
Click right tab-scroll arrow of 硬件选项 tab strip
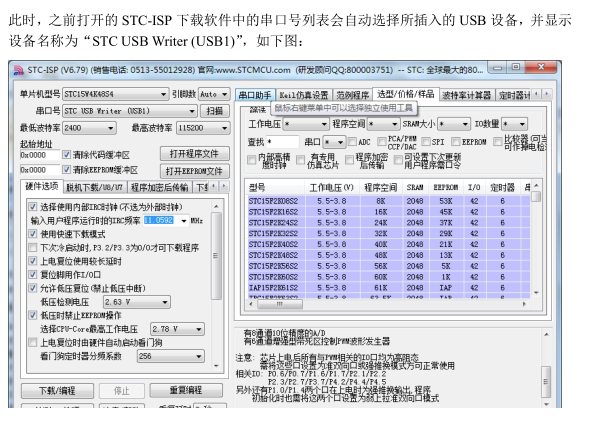pyautogui.click(x=223, y=186)
